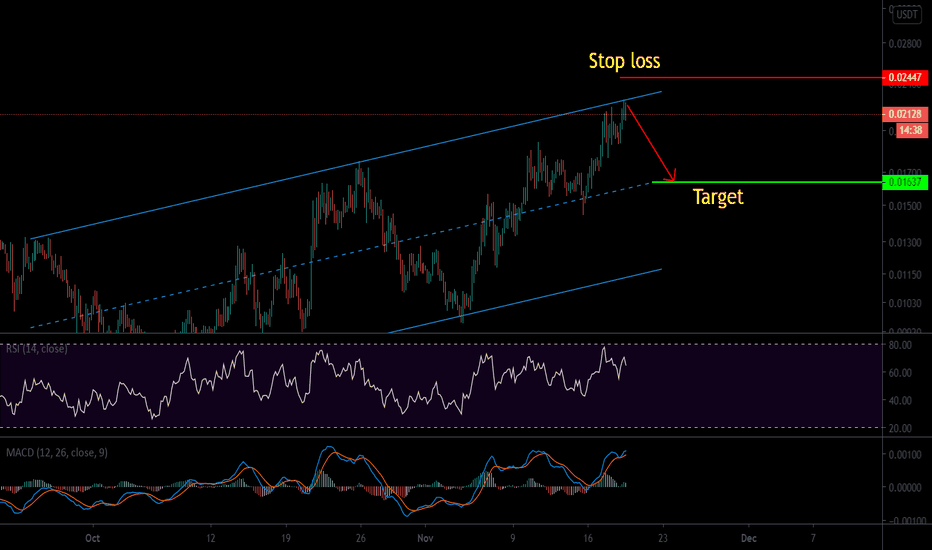Click '19' on the time axis
The height and width of the screenshot is (550, 932).
click(x=286, y=538)
